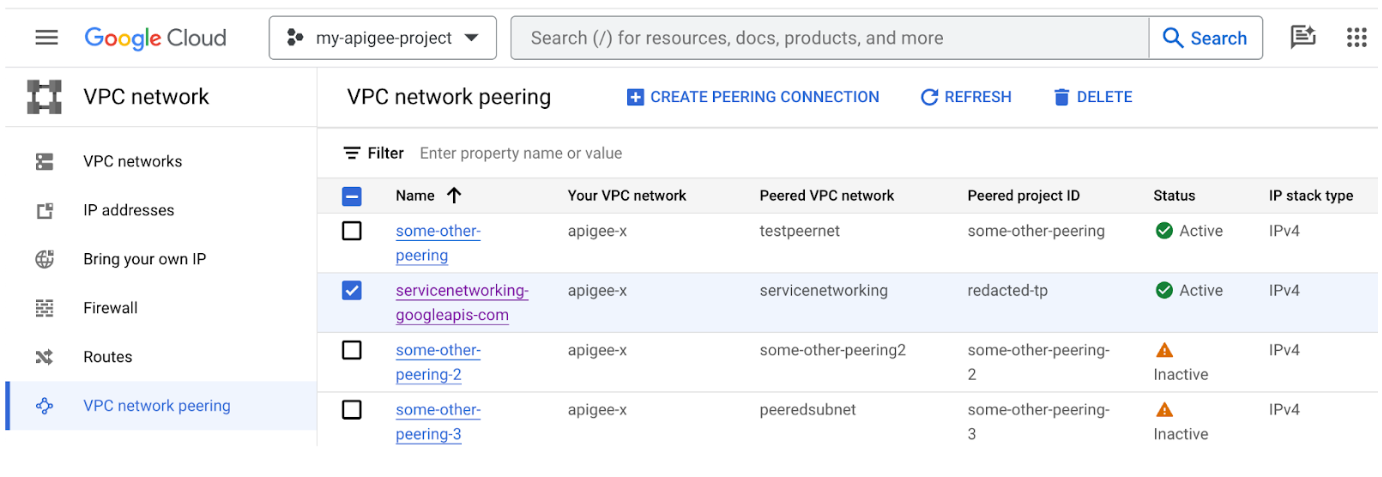Toggle the select-all header checkbox
Viewport: 1382px width, 477px height.
pyautogui.click(x=352, y=196)
